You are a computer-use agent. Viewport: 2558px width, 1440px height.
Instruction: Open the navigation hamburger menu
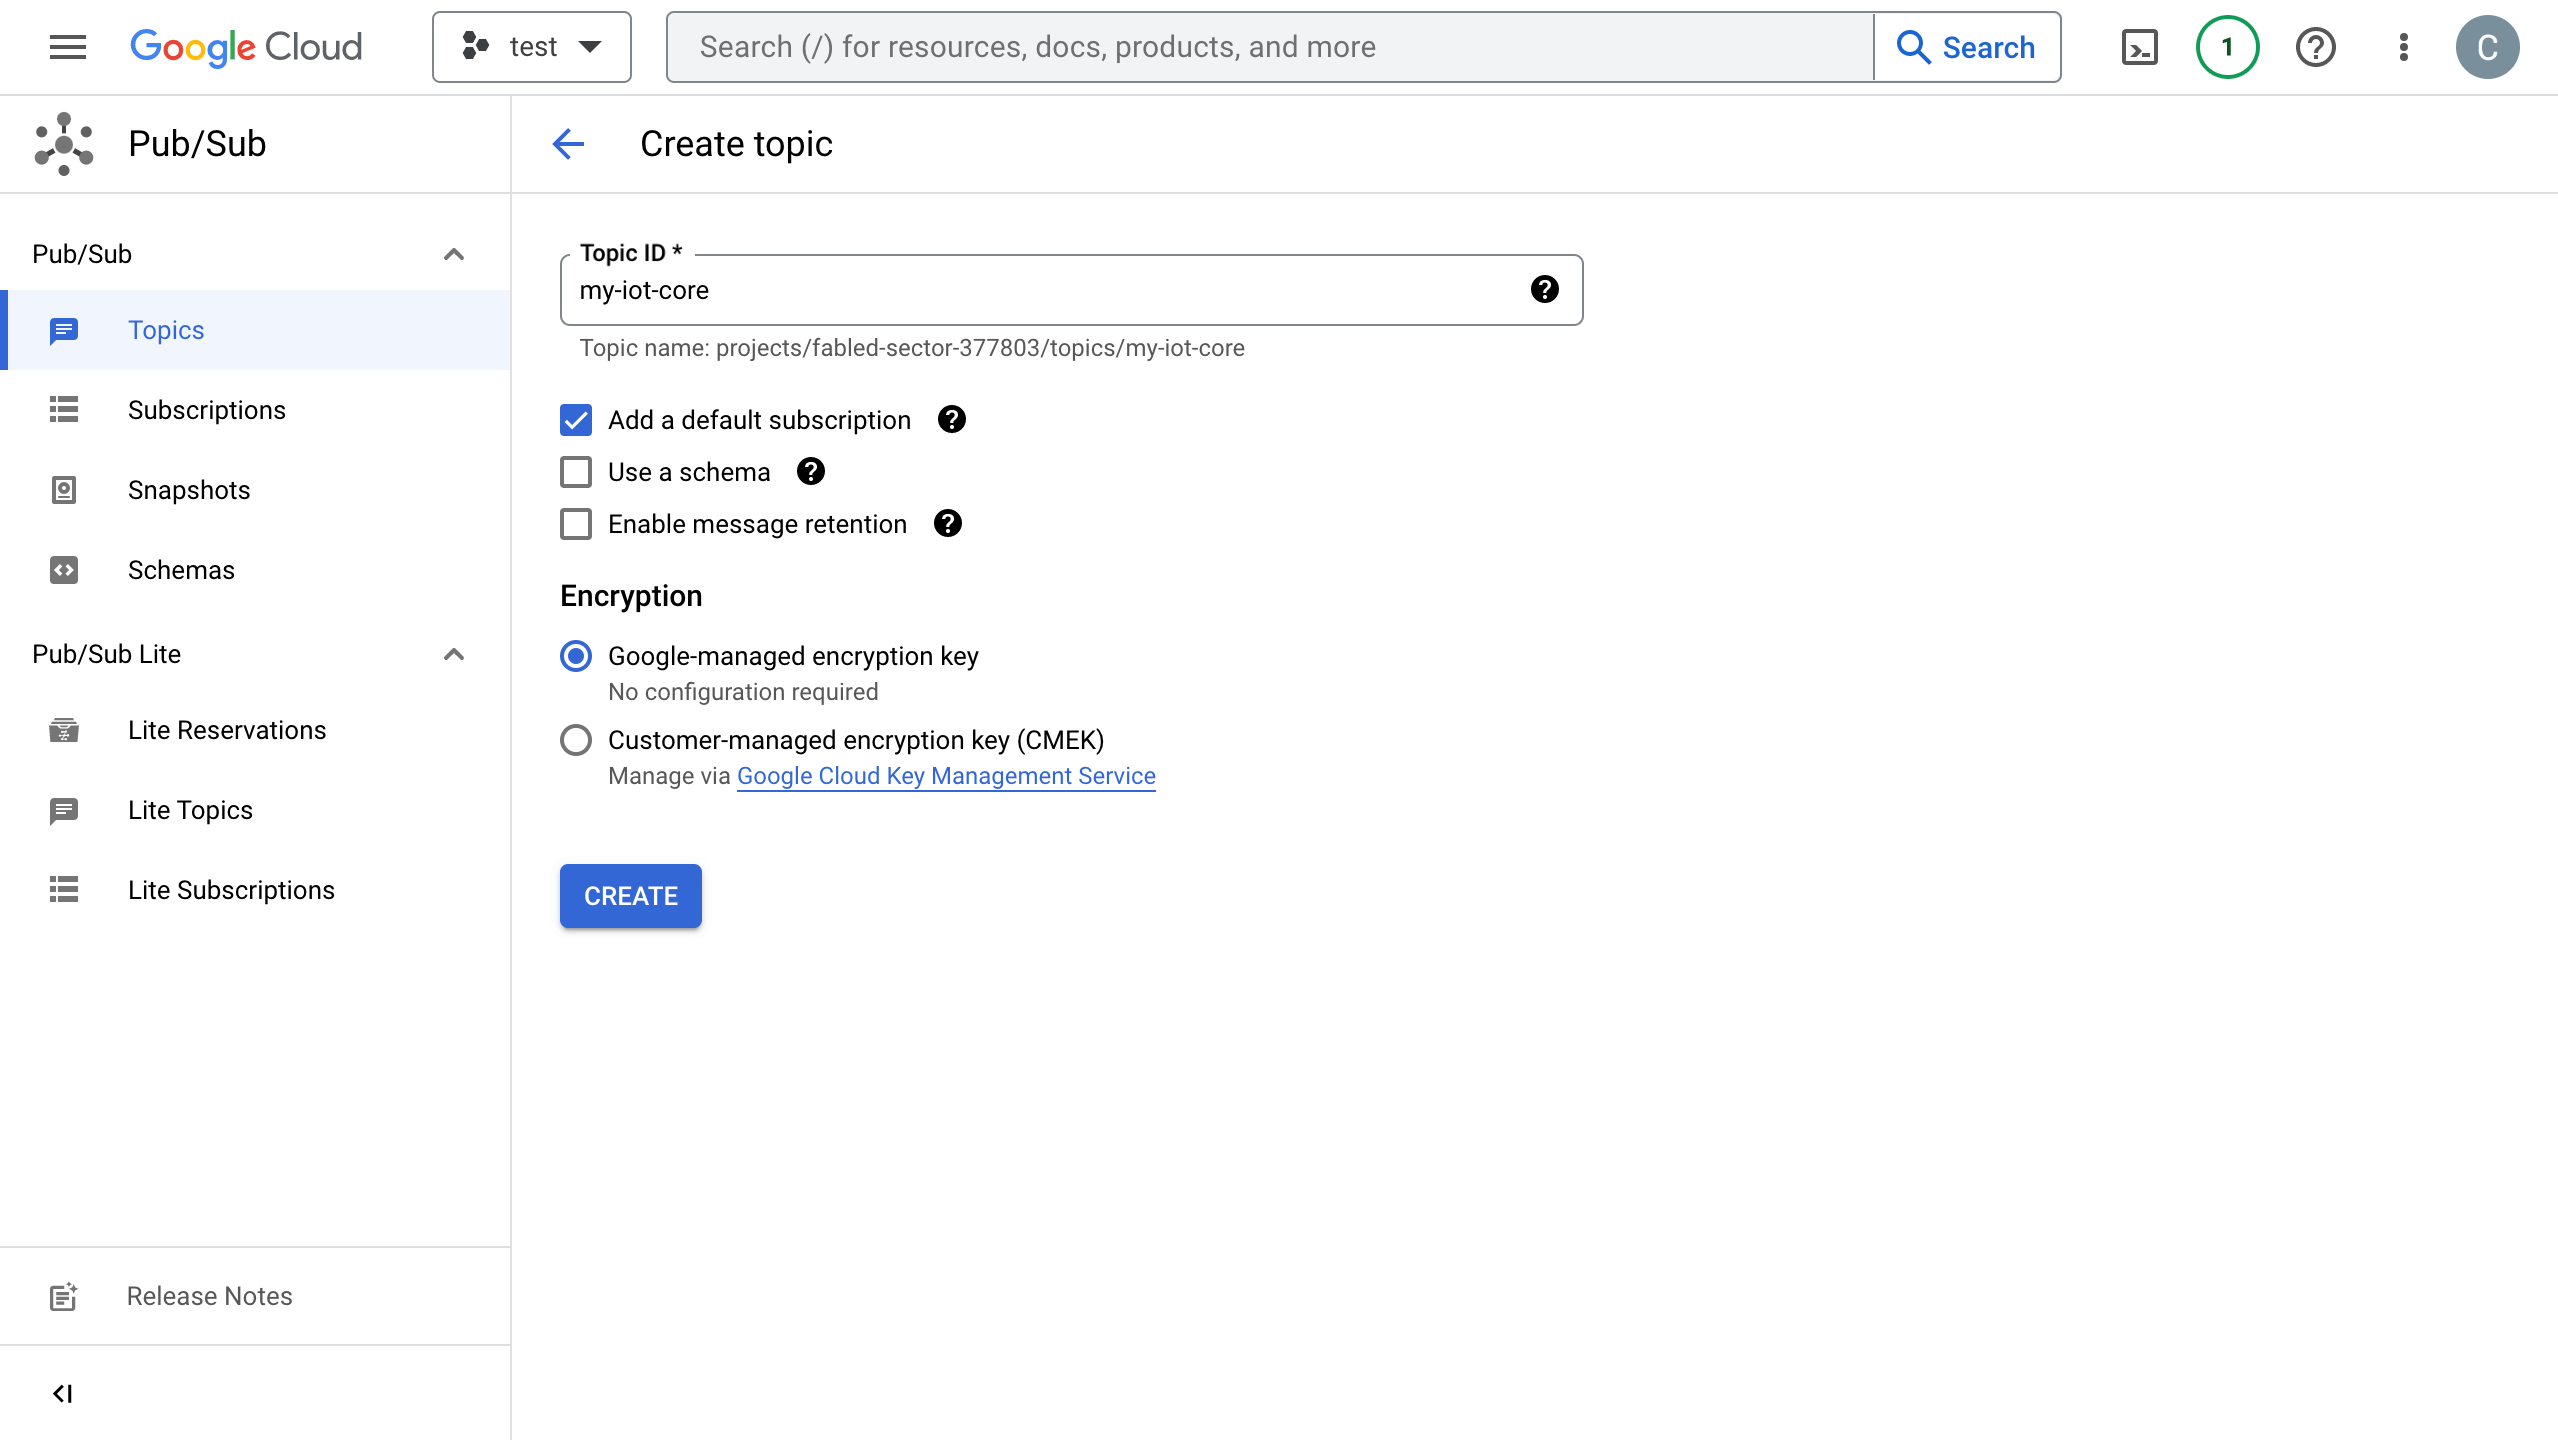pos(66,46)
